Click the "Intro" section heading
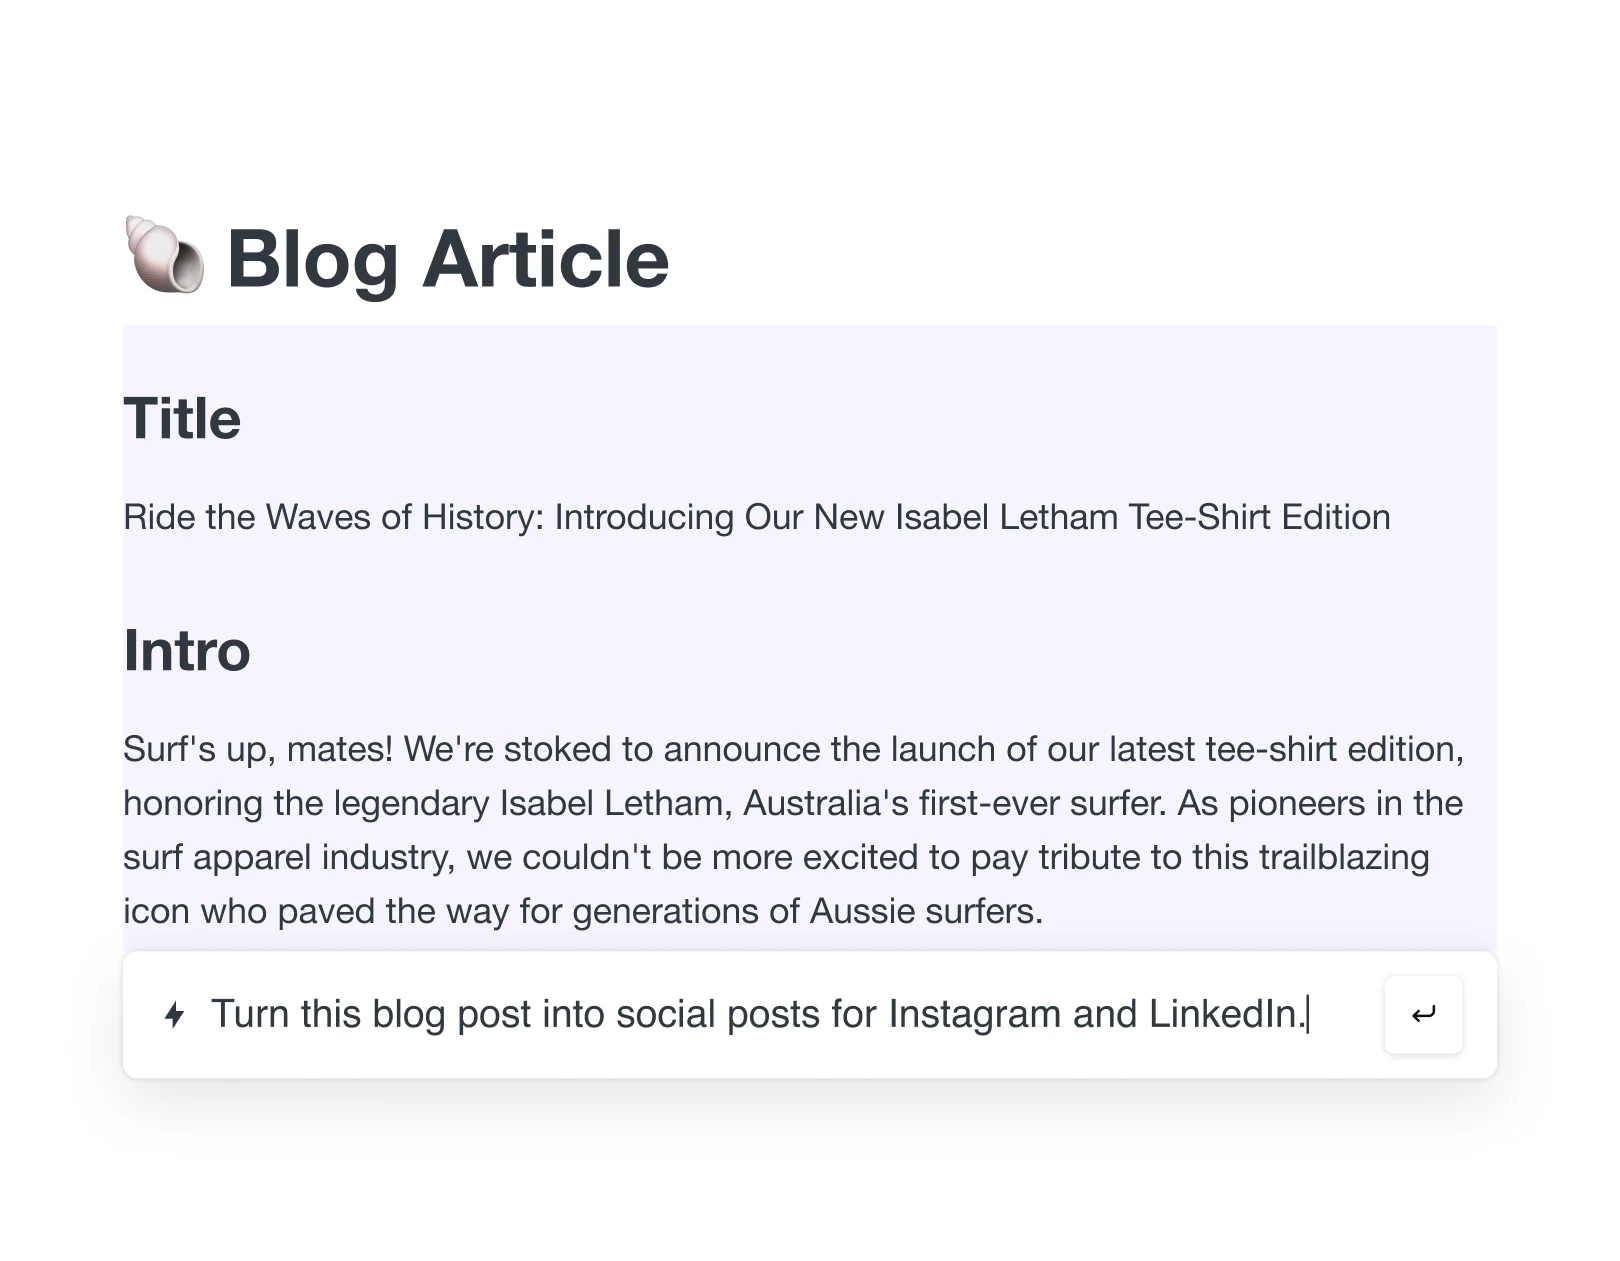This screenshot has height=1261, width=1620. click(187, 650)
